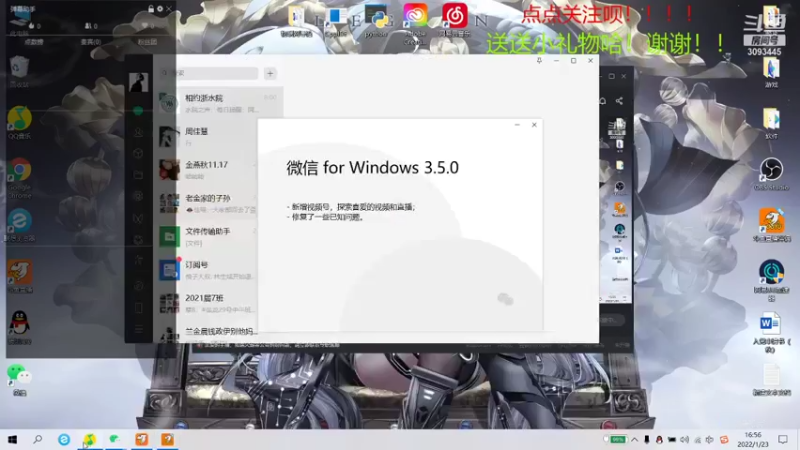This screenshot has width=800, height=450.
Task: Close the WeChat version 3.5.0 dialog
Action: (x=534, y=124)
